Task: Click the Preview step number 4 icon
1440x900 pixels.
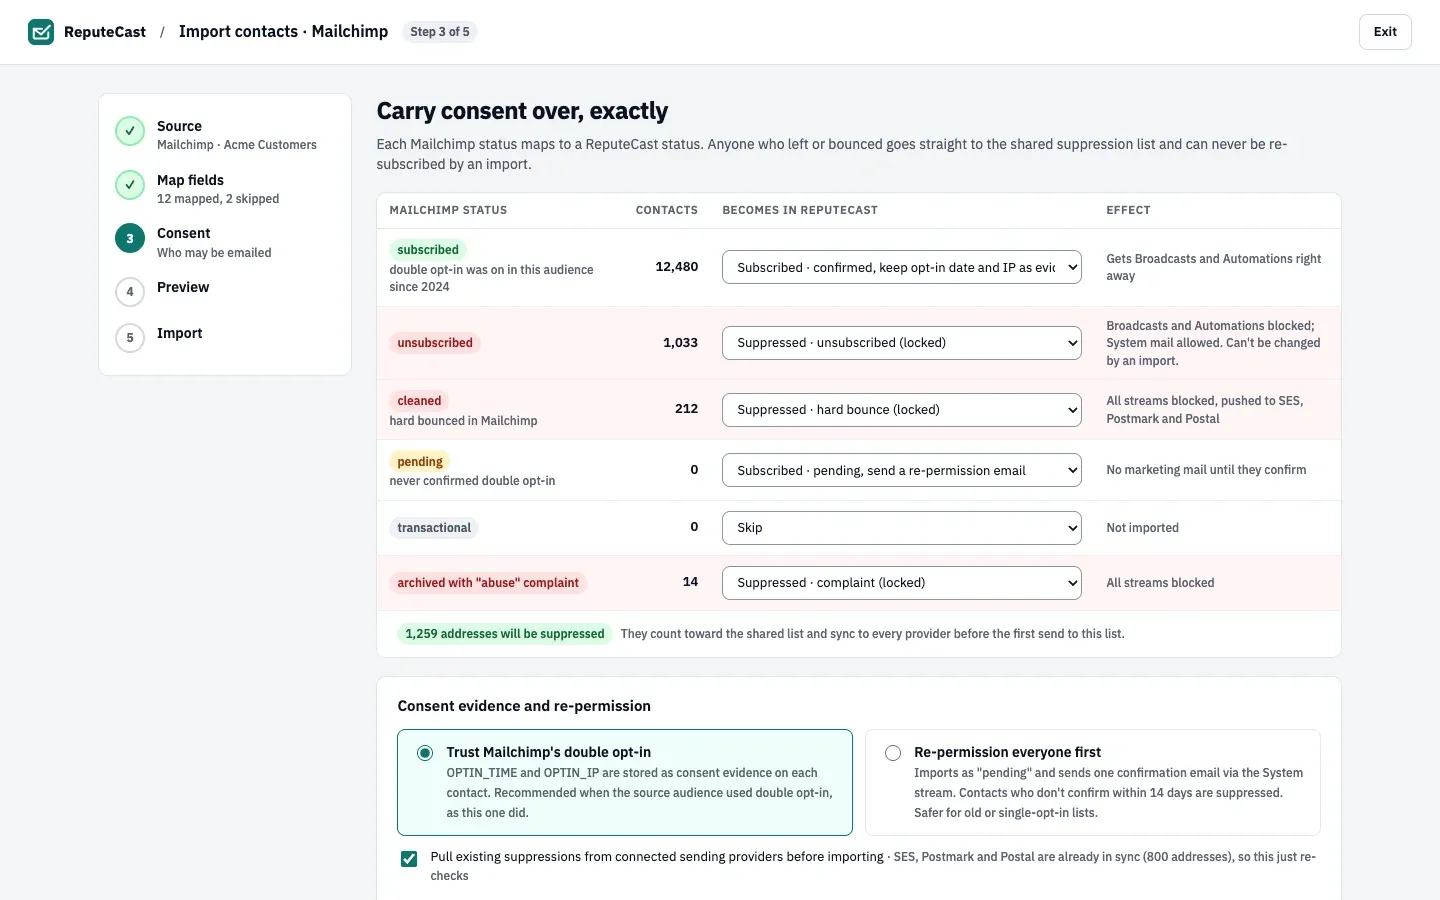Action: tap(130, 292)
